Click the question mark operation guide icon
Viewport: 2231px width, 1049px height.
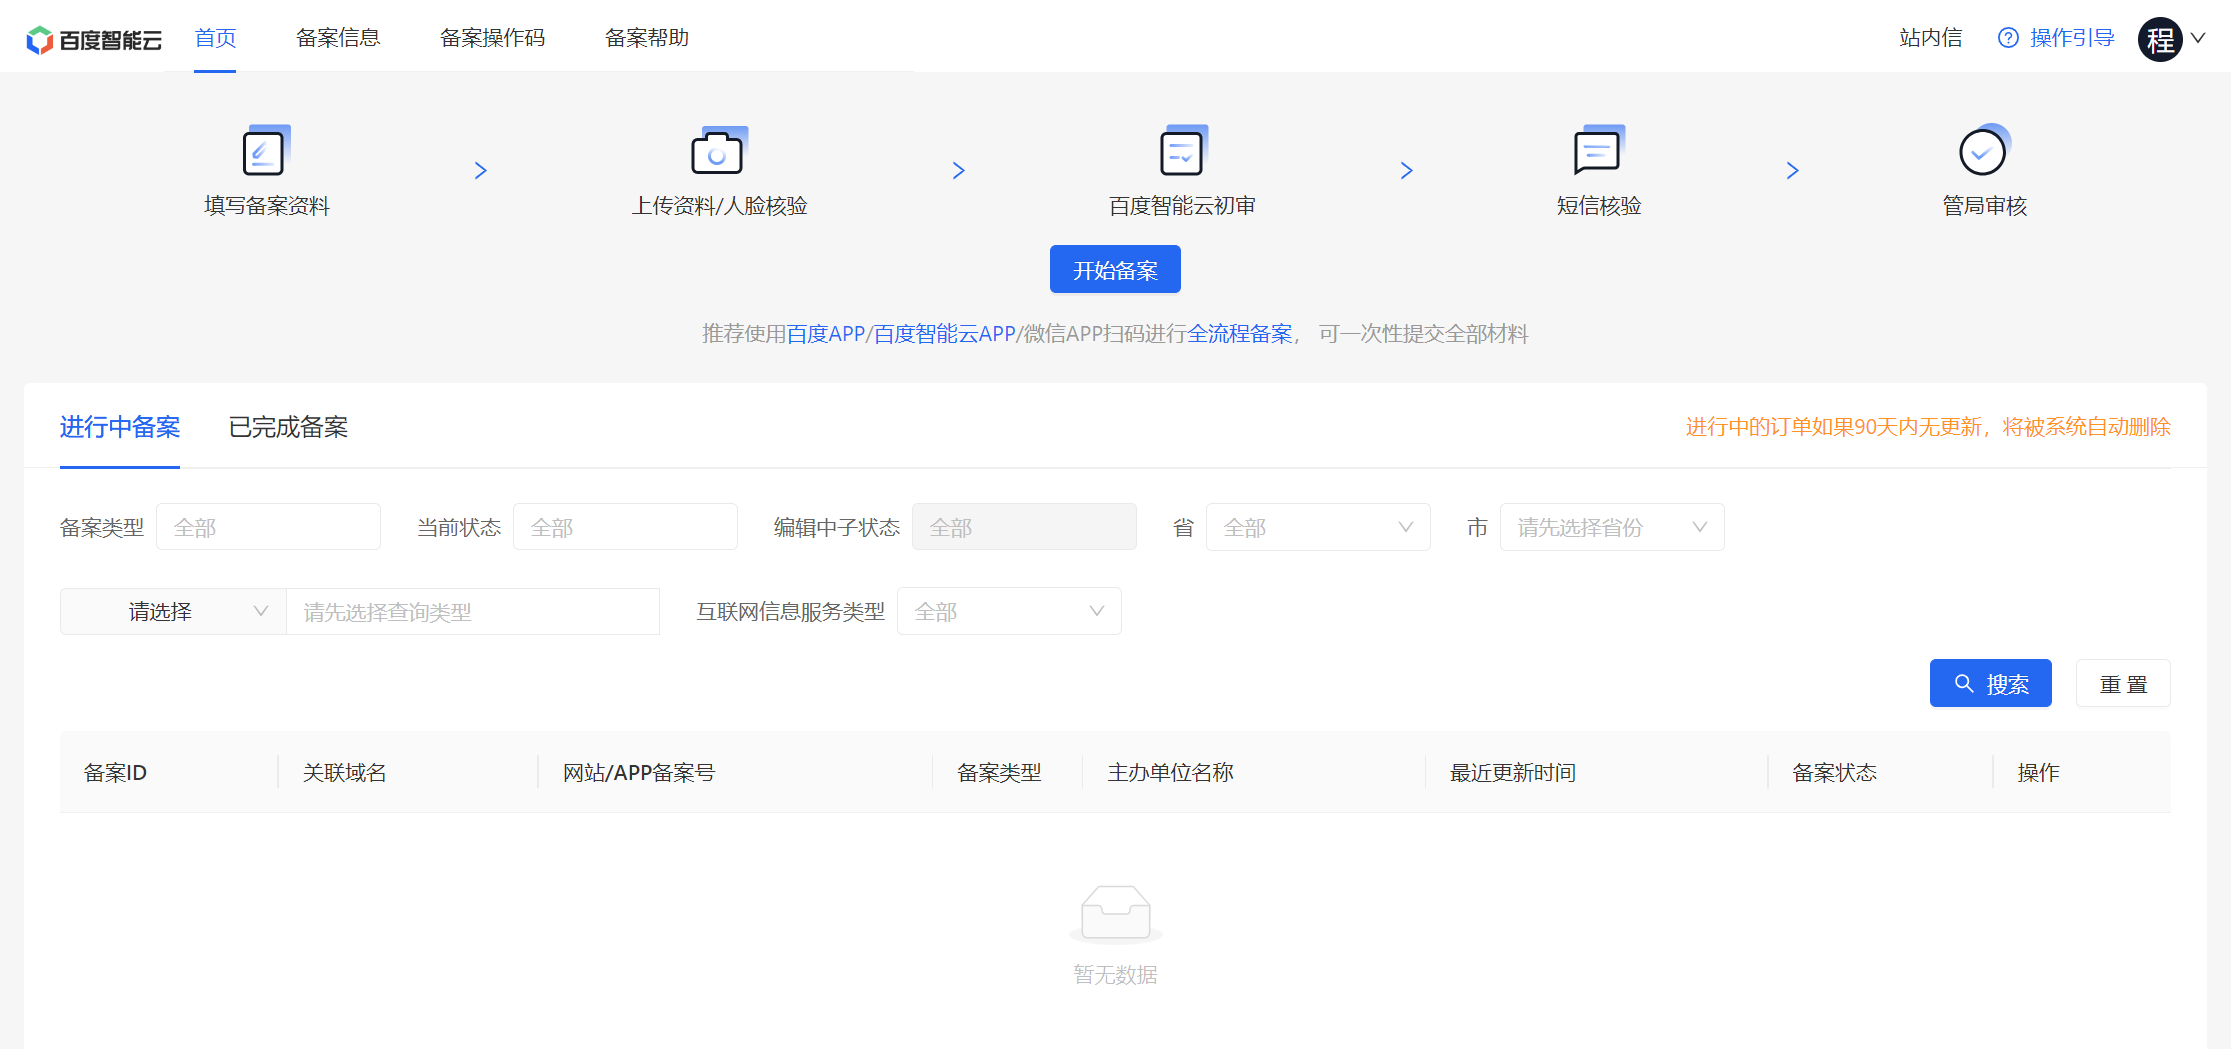click(2007, 38)
